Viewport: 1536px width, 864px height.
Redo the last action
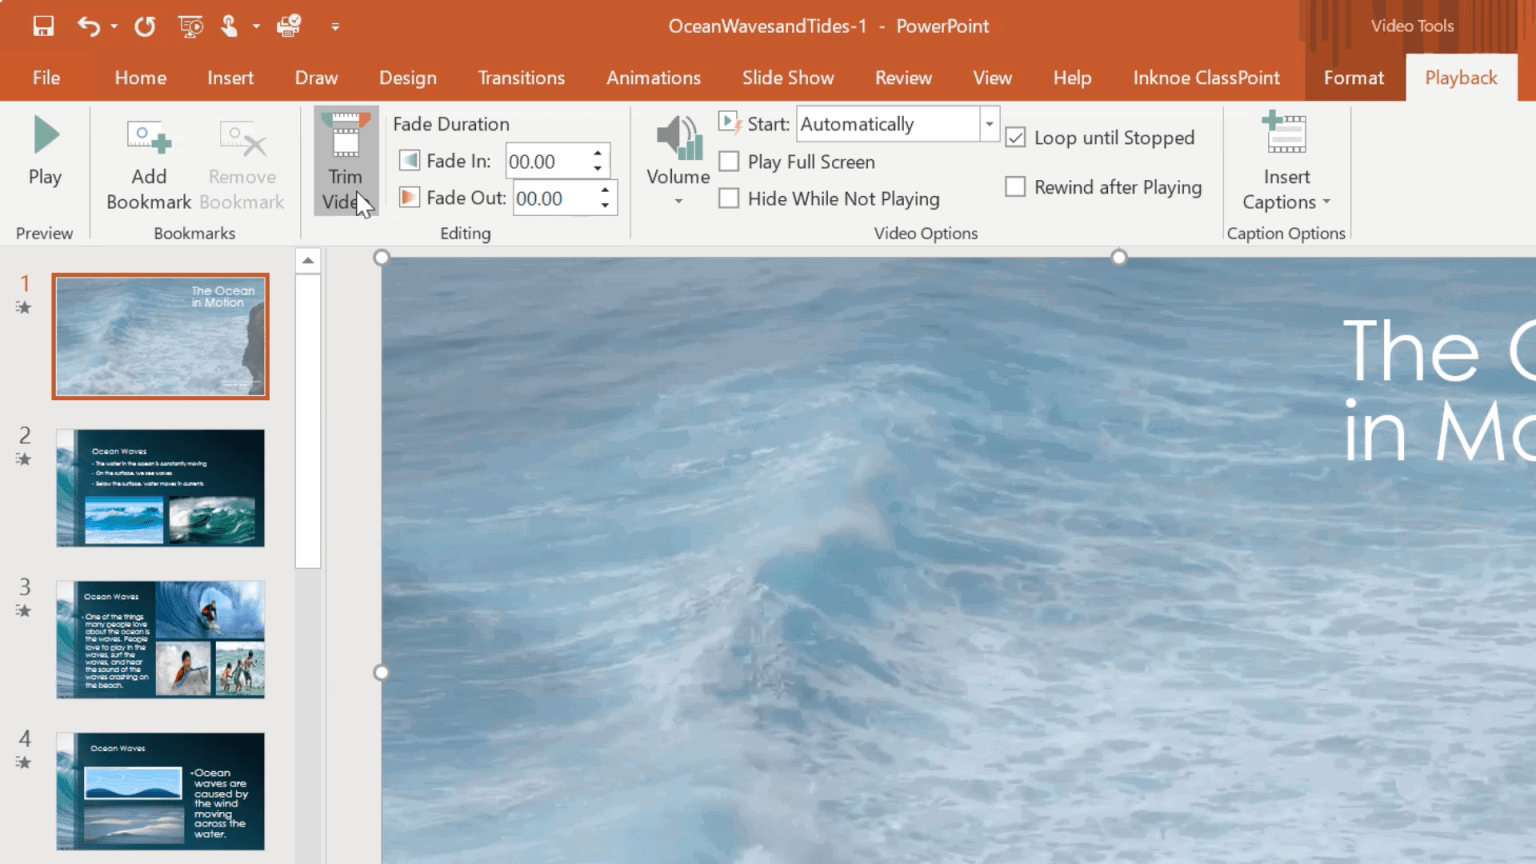[143, 26]
